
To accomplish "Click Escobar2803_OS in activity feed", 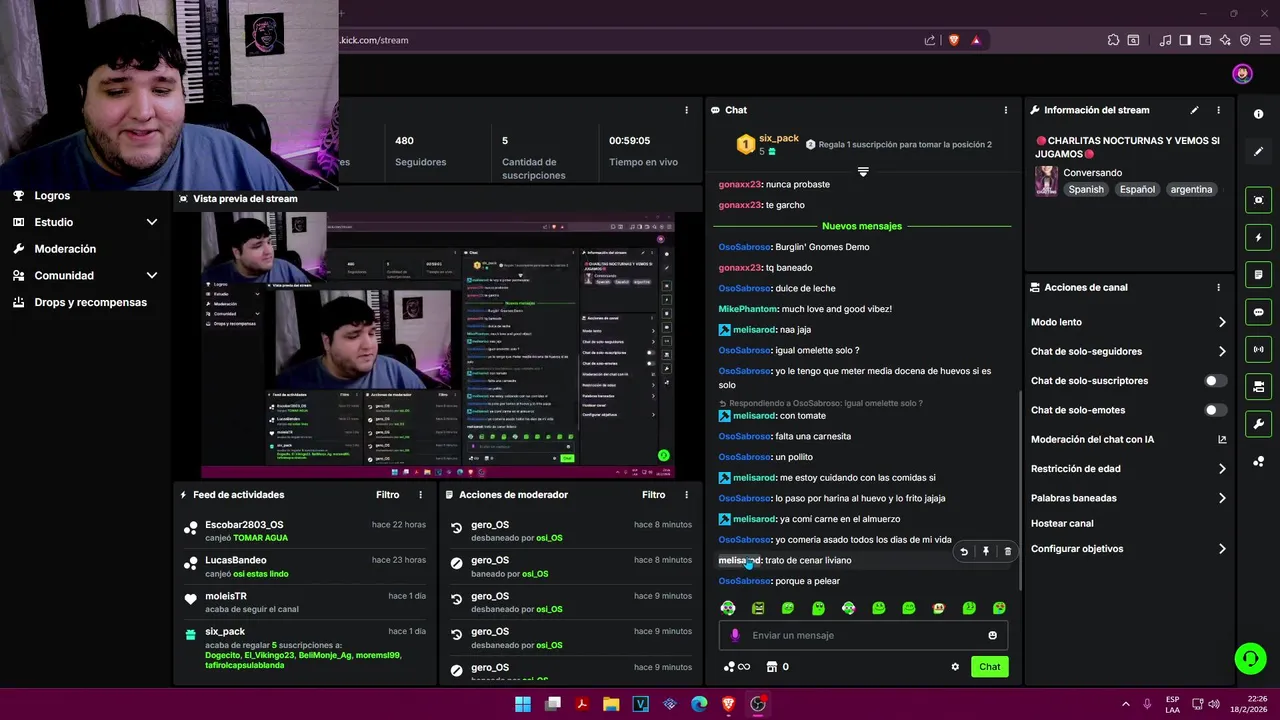I will [244, 525].
